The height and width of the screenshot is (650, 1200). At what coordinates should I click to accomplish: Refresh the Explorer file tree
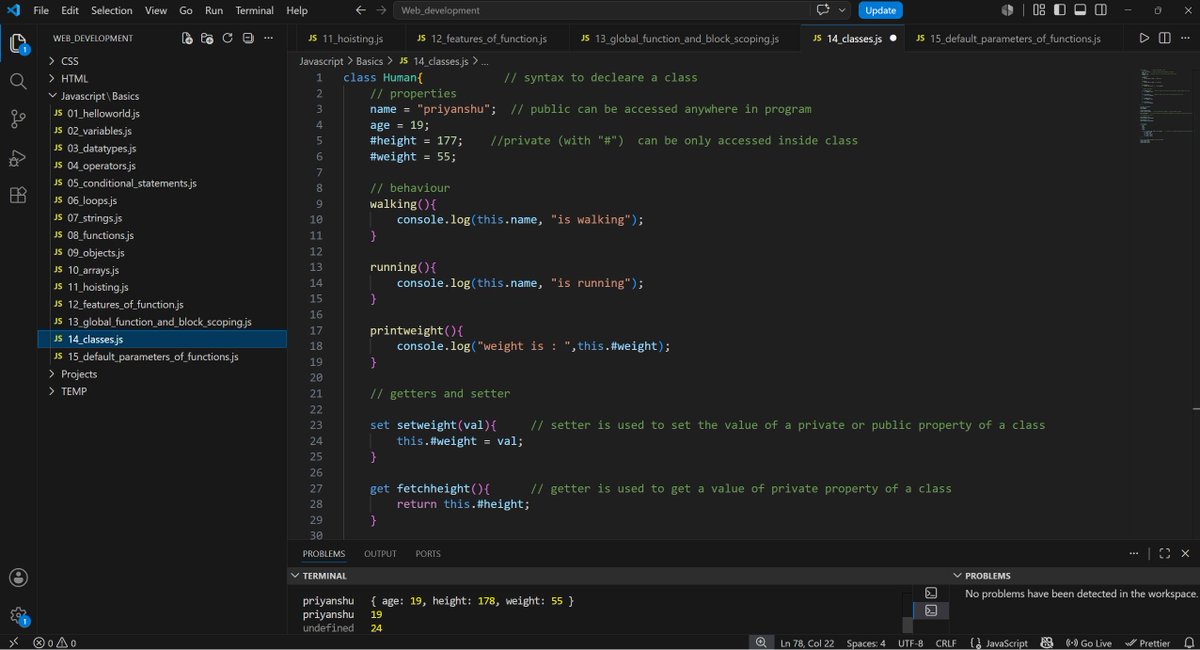click(227, 39)
